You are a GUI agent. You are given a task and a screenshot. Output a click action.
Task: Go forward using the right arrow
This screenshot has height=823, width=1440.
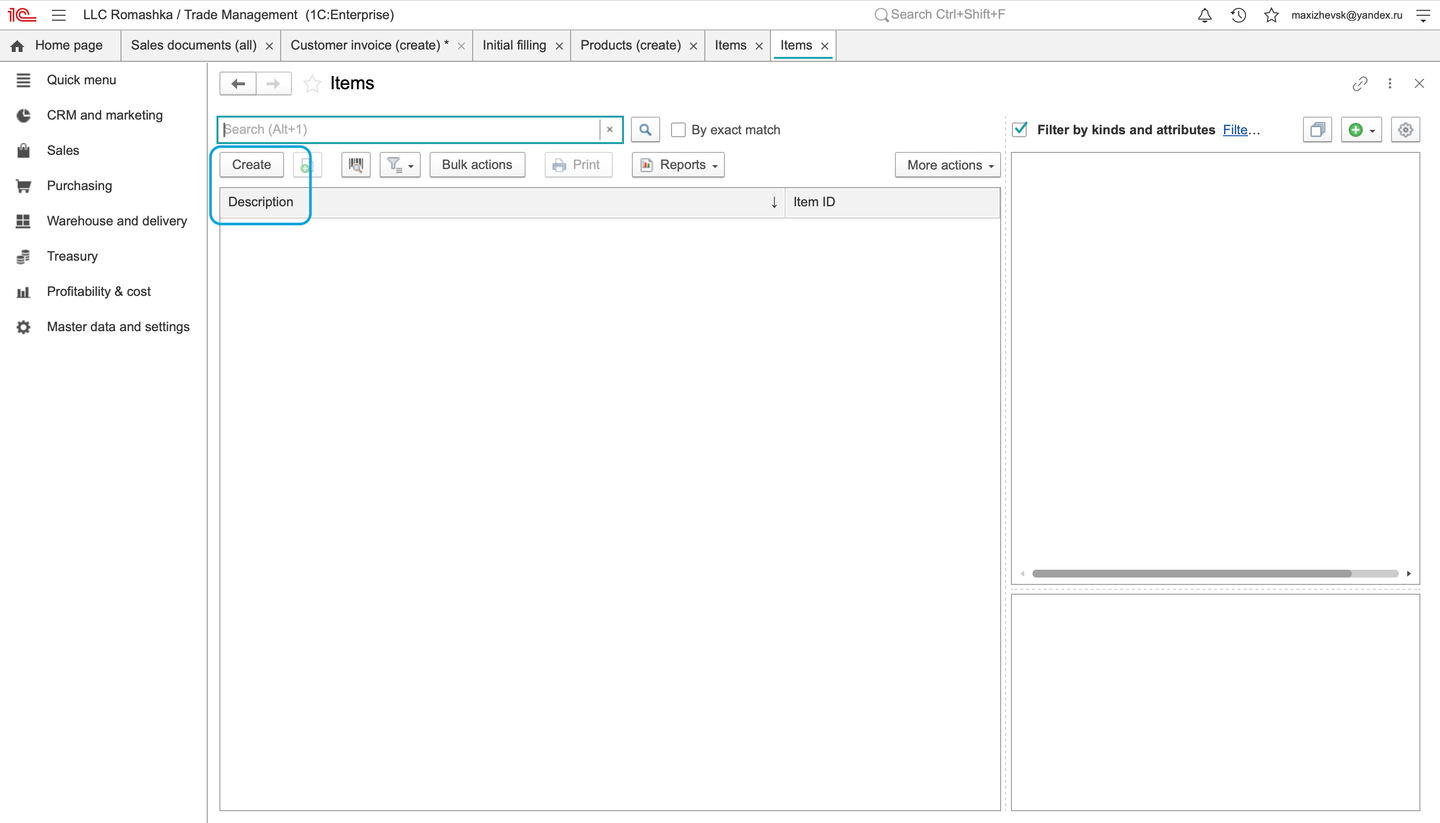[274, 84]
